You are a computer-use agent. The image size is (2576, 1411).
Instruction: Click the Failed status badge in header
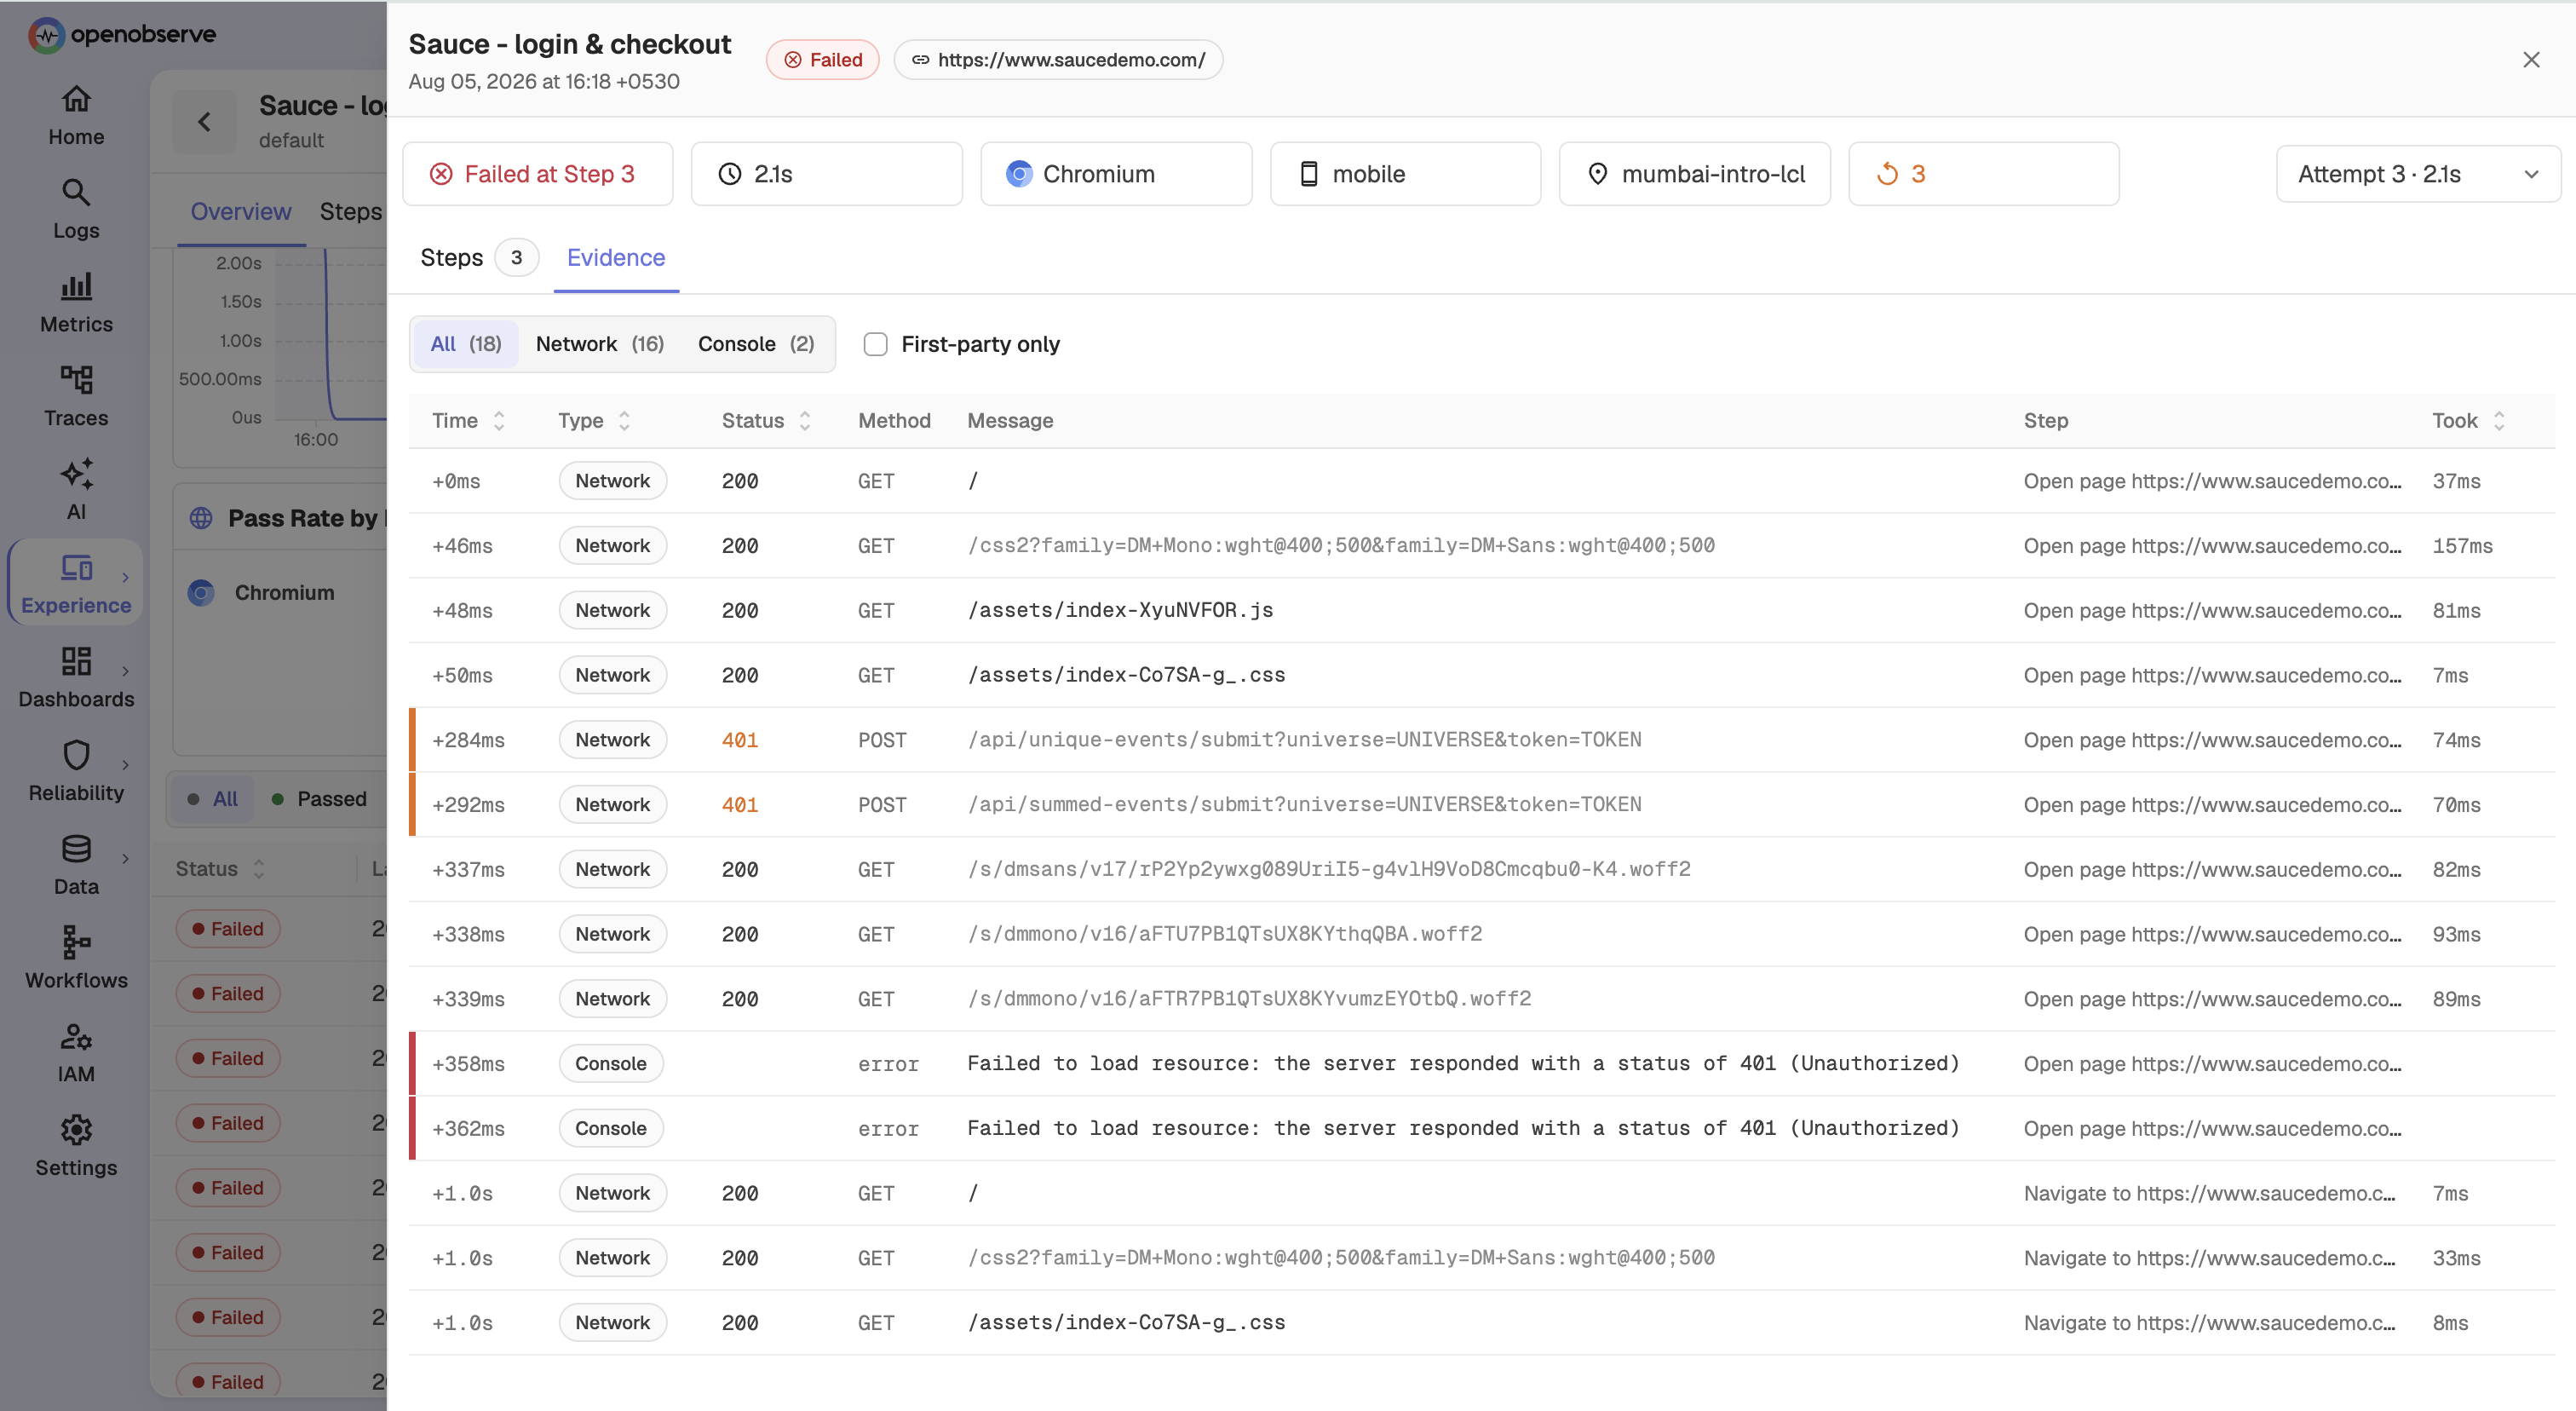822,60
